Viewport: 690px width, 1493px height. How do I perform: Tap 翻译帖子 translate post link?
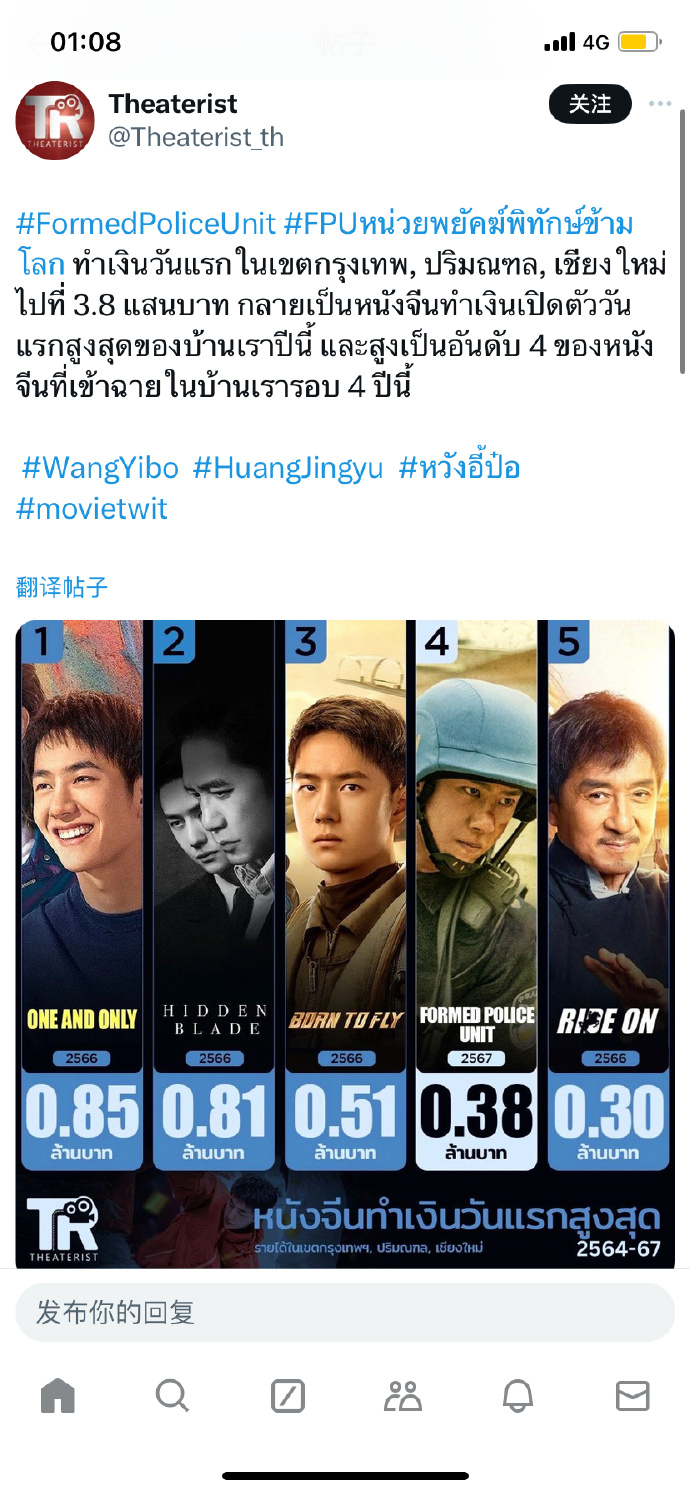pyautogui.click(x=62, y=587)
